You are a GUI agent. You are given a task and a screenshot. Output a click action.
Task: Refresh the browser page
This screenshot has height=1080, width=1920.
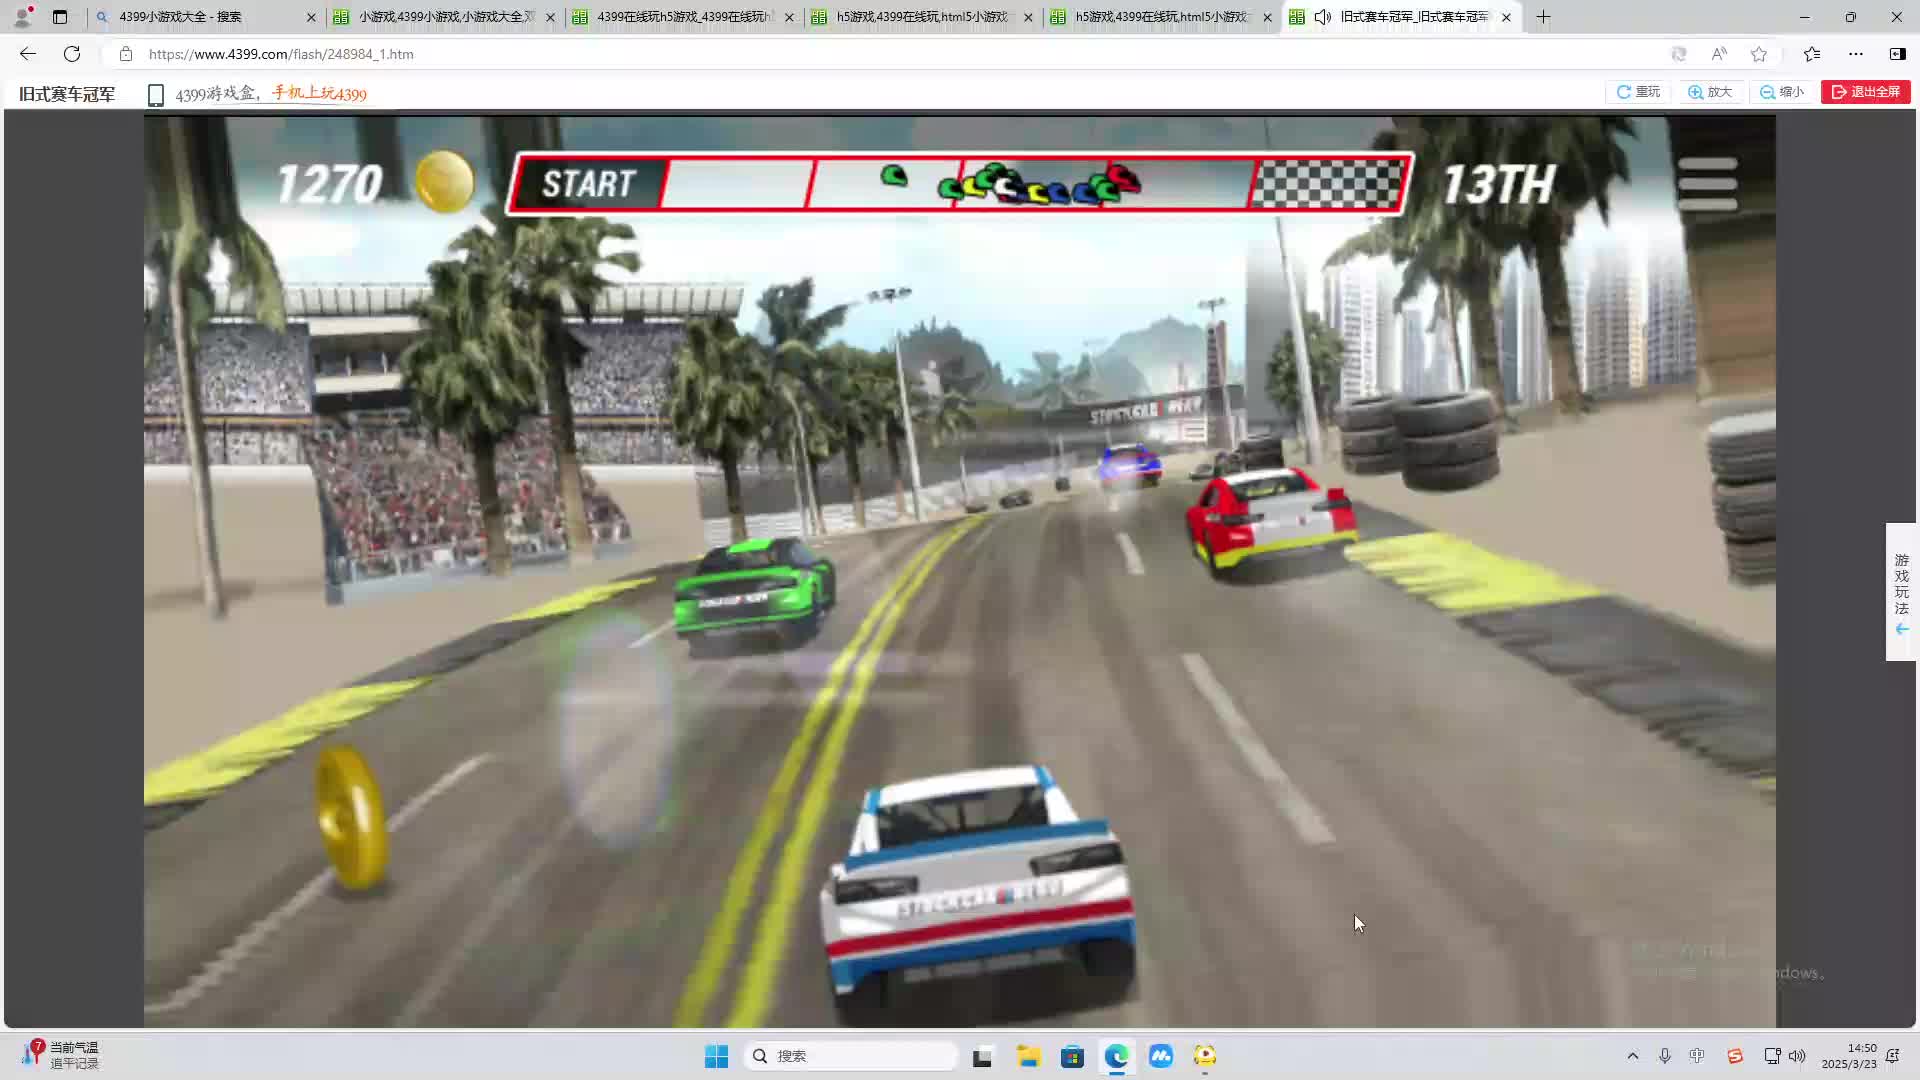72,54
